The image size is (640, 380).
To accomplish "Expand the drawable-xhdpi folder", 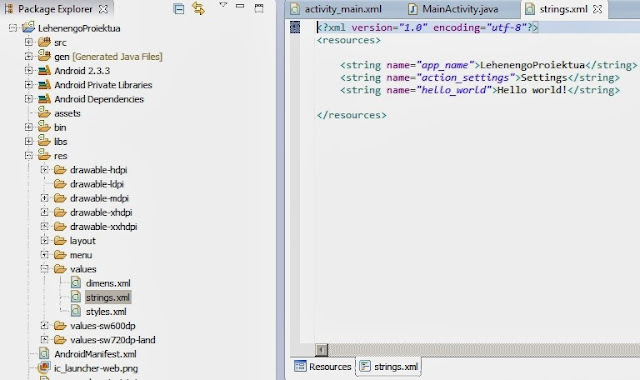I will [x=44, y=212].
